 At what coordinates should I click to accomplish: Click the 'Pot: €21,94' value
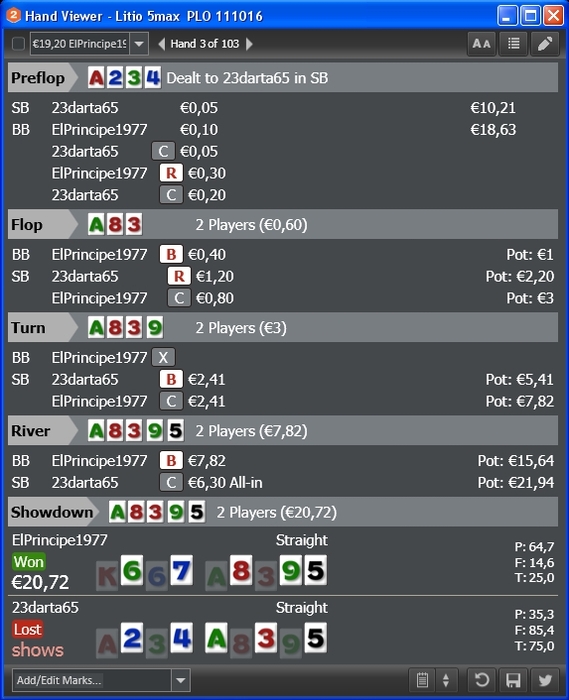(x=516, y=483)
